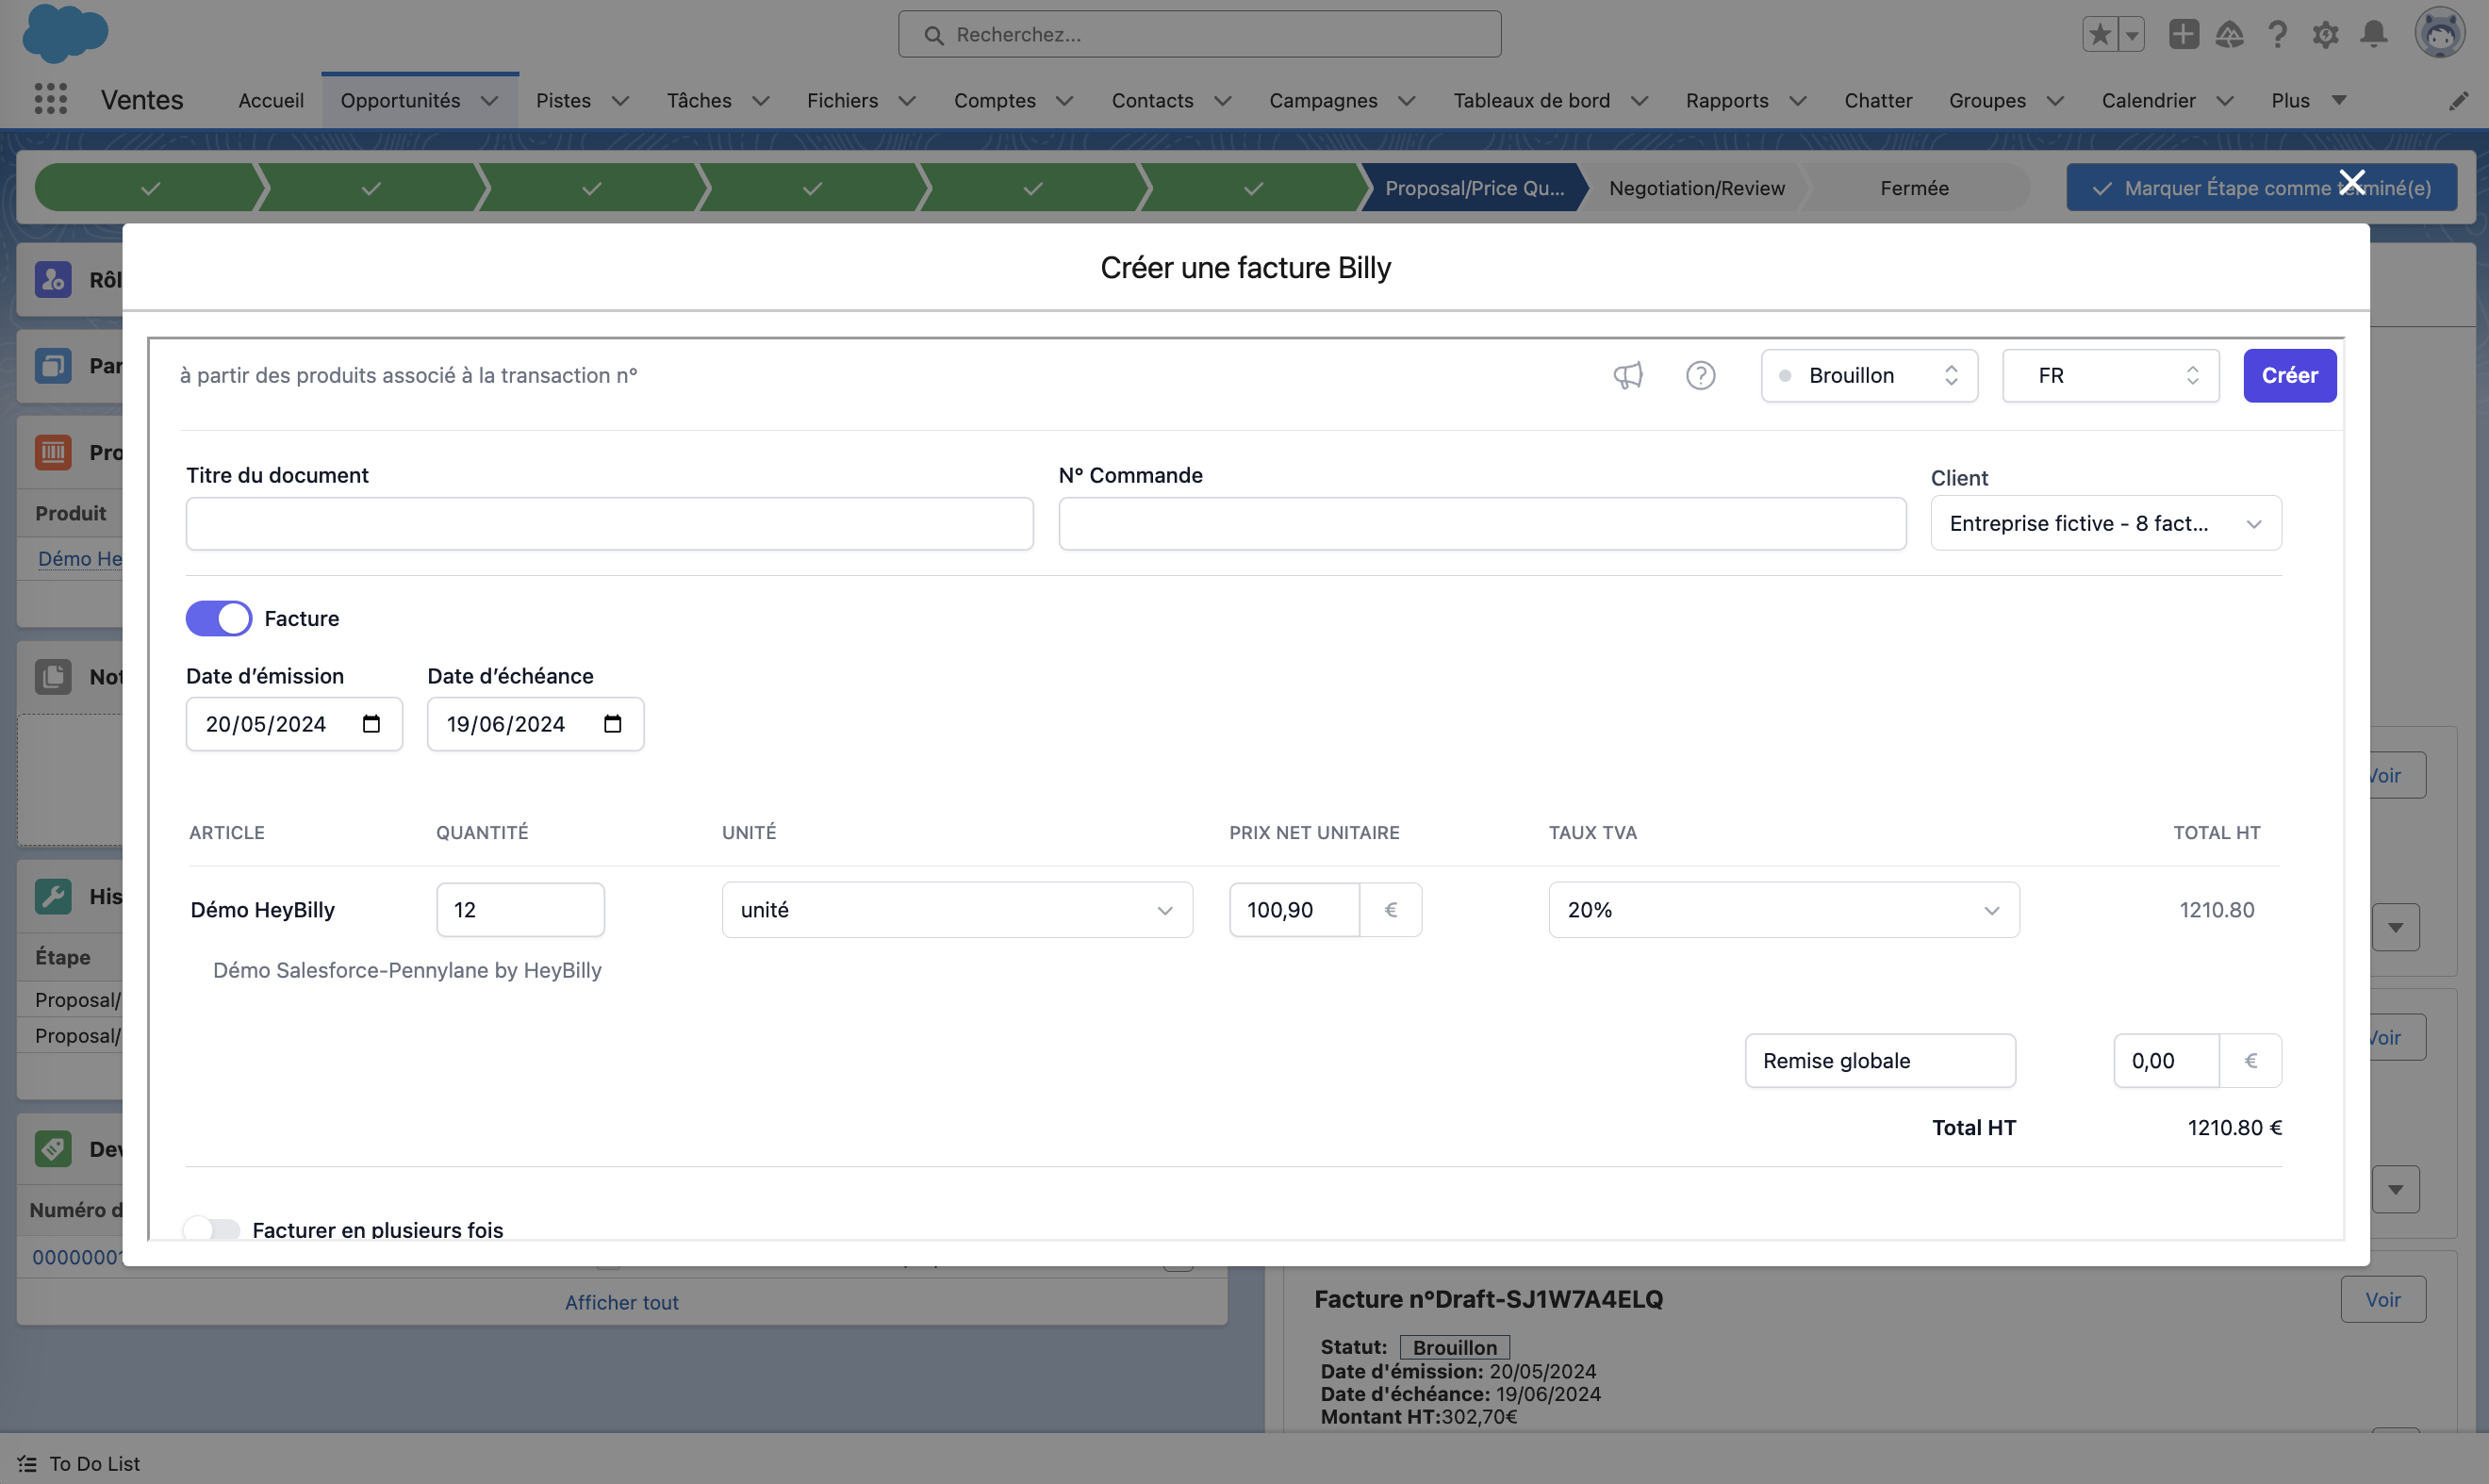
Task: Select the Fermée path stage
Action: click(x=1914, y=187)
